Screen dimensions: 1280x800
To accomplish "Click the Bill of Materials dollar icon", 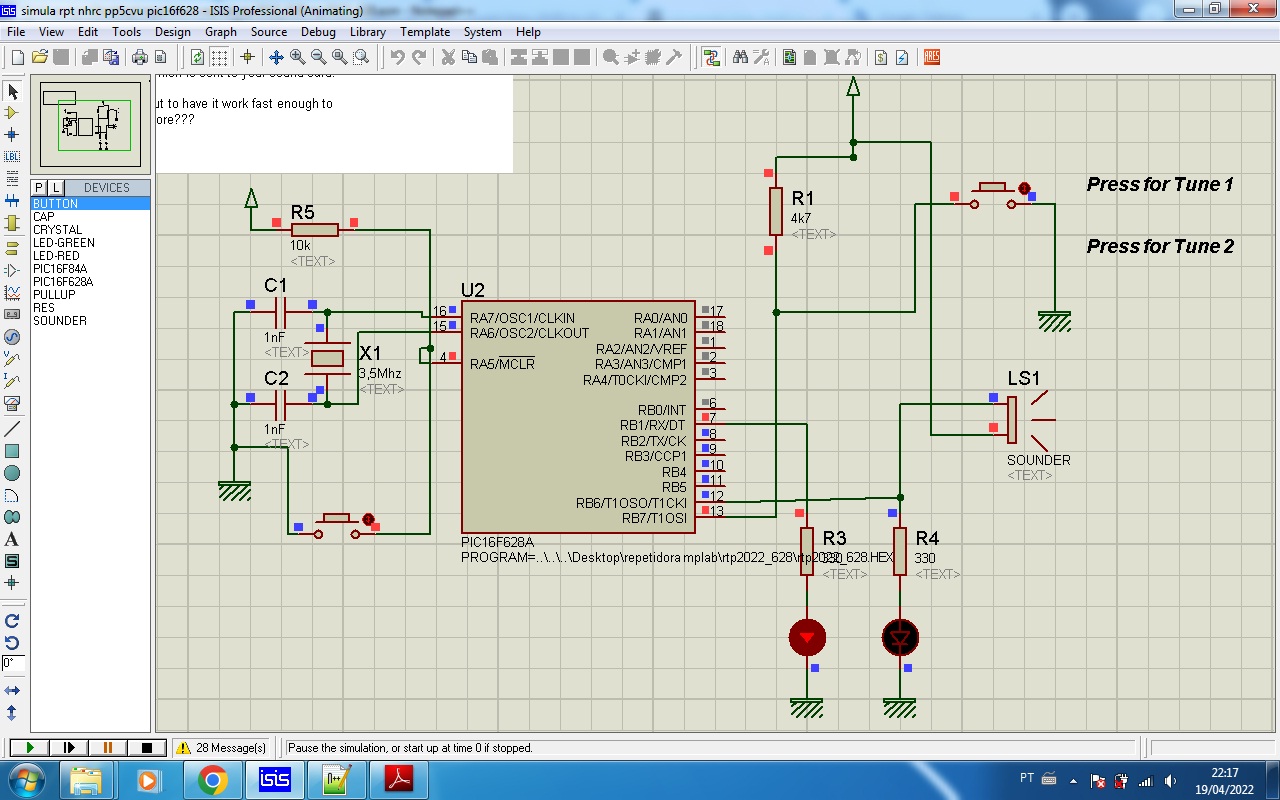I will tap(881, 57).
